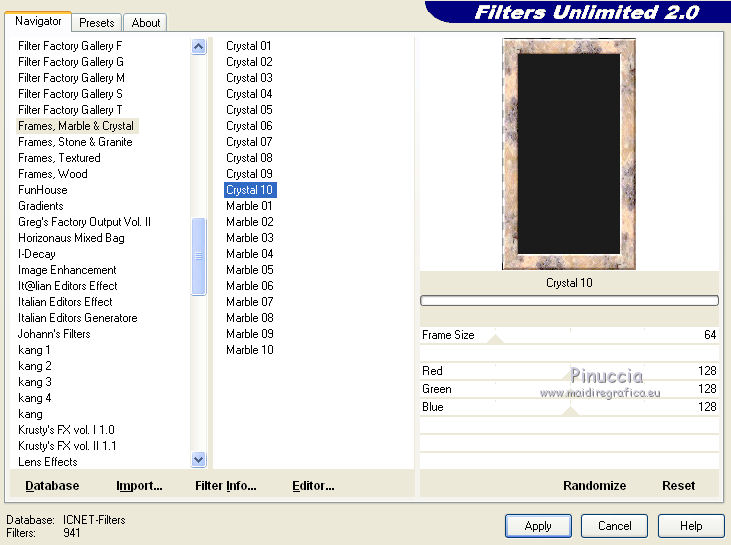Image resolution: width=731 pixels, height=545 pixels.
Task: Select Filter Factory Gallery T category
Action: pyautogui.click(x=70, y=110)
